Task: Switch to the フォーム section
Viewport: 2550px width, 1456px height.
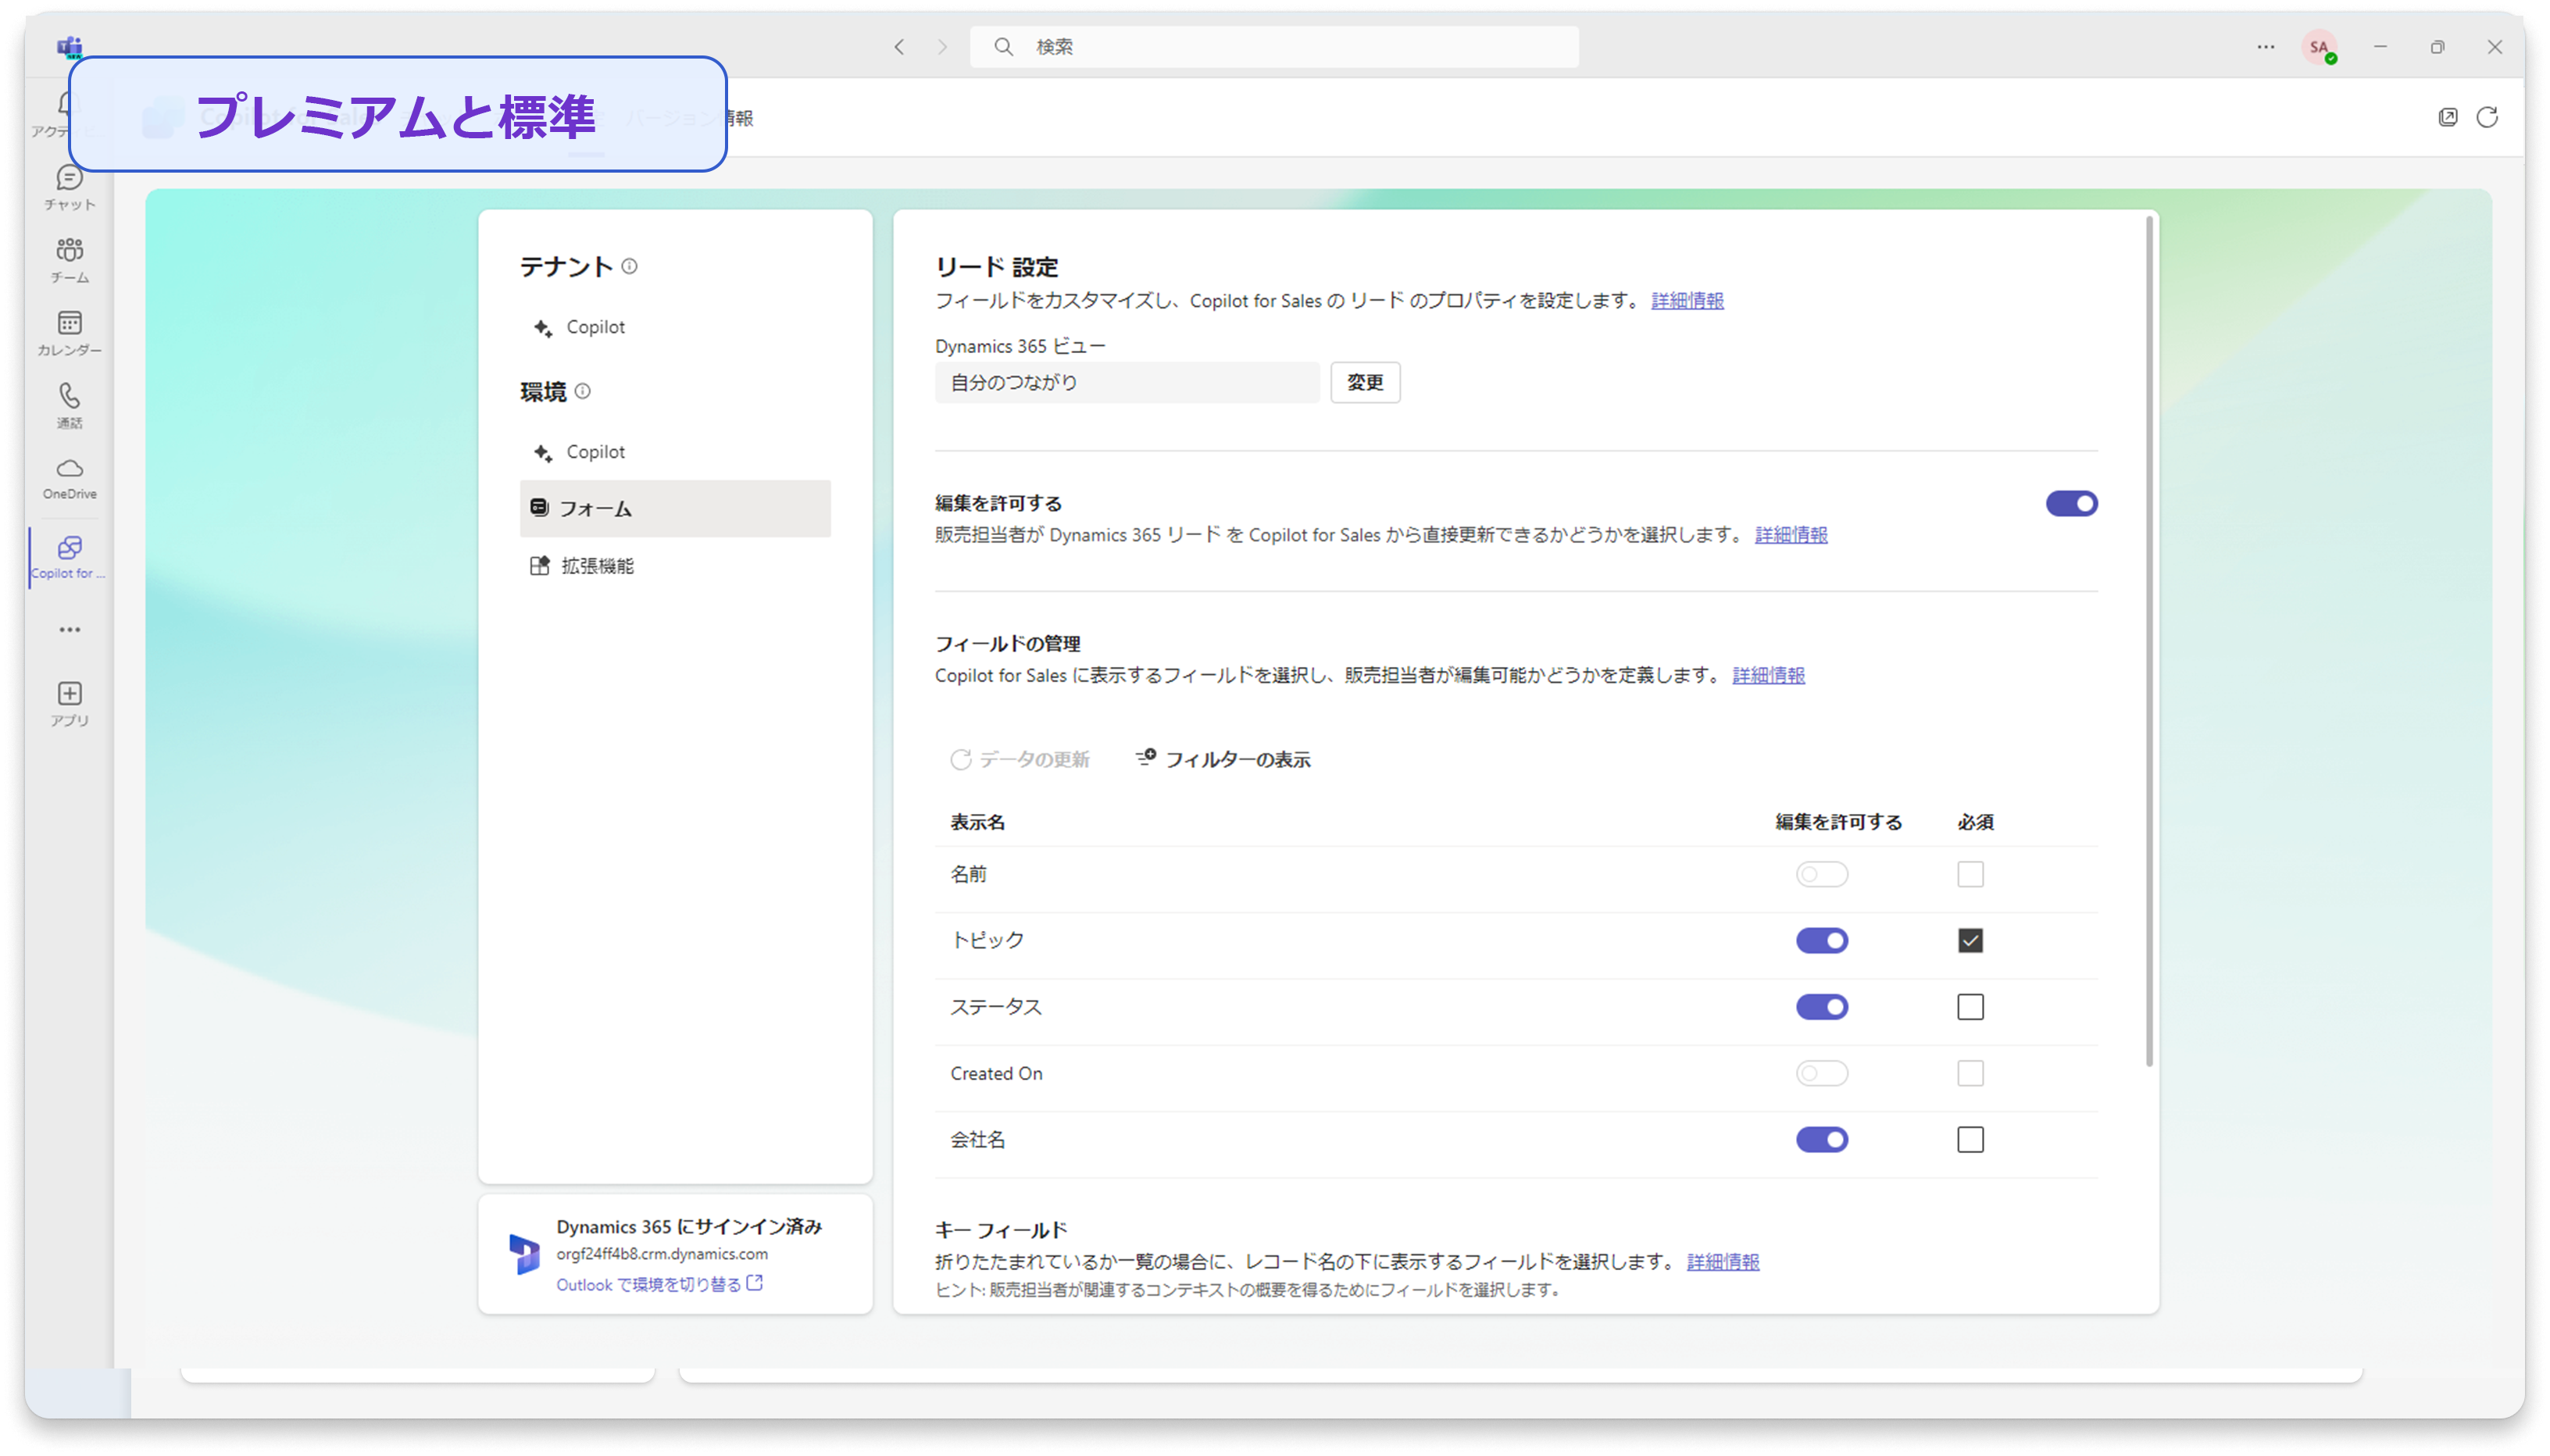Action: click(598, 507)
